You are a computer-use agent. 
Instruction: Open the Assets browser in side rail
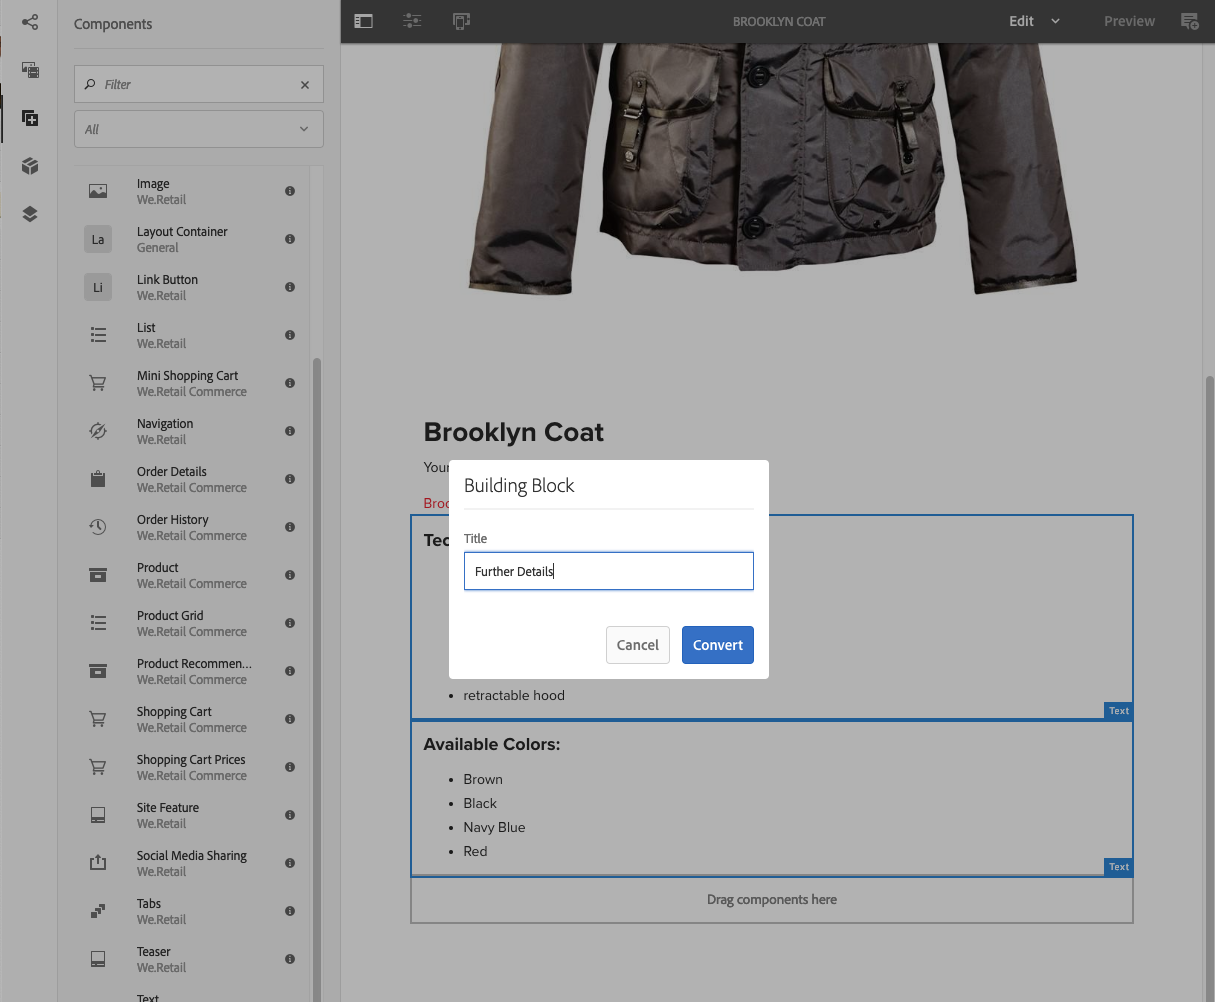(x=30, y=70)
